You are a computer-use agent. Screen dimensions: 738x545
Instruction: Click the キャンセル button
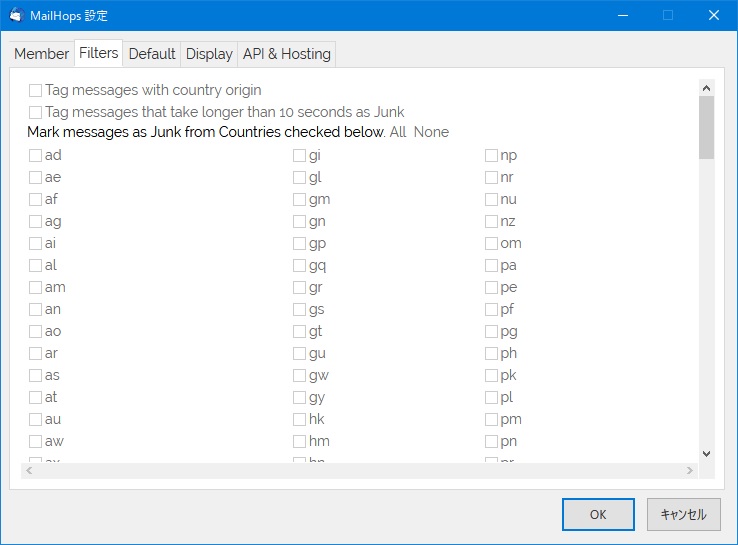(x=683, y=514)
